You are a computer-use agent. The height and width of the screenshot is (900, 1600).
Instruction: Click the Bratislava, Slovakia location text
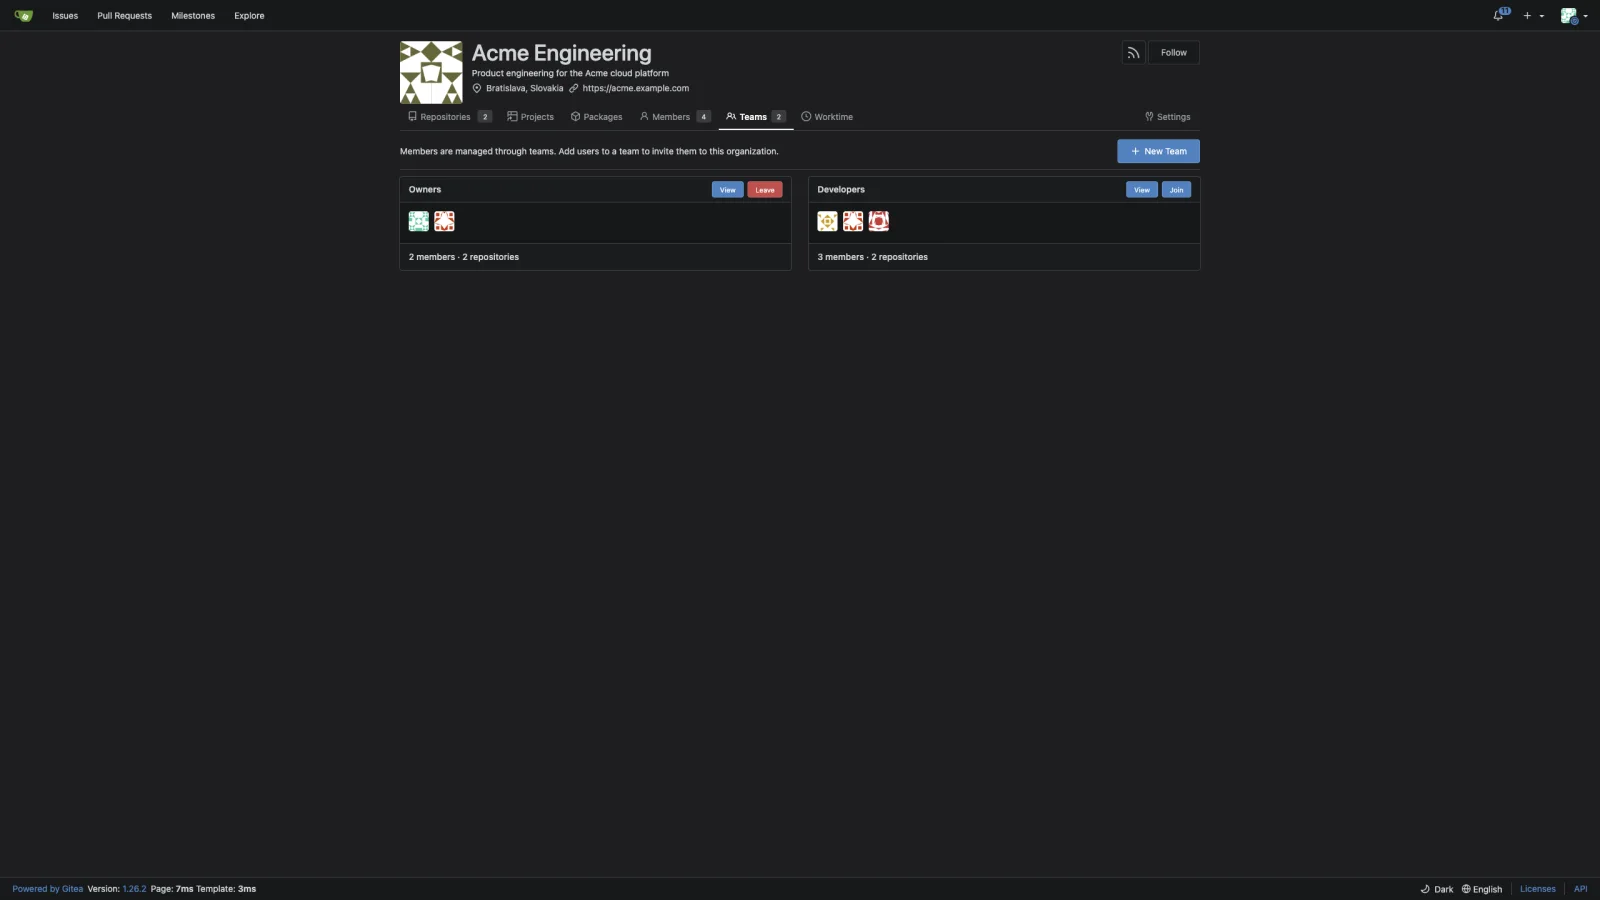(524, 88)
